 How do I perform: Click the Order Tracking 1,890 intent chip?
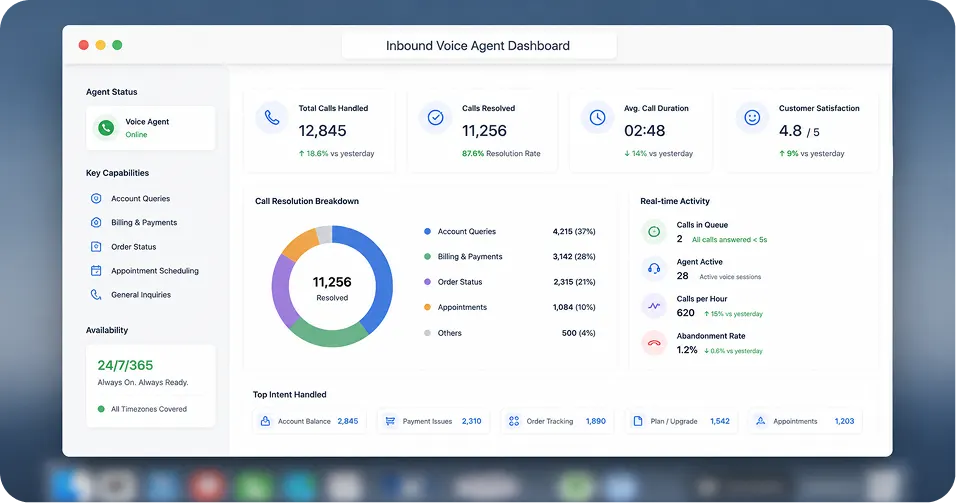pos(557,421)
